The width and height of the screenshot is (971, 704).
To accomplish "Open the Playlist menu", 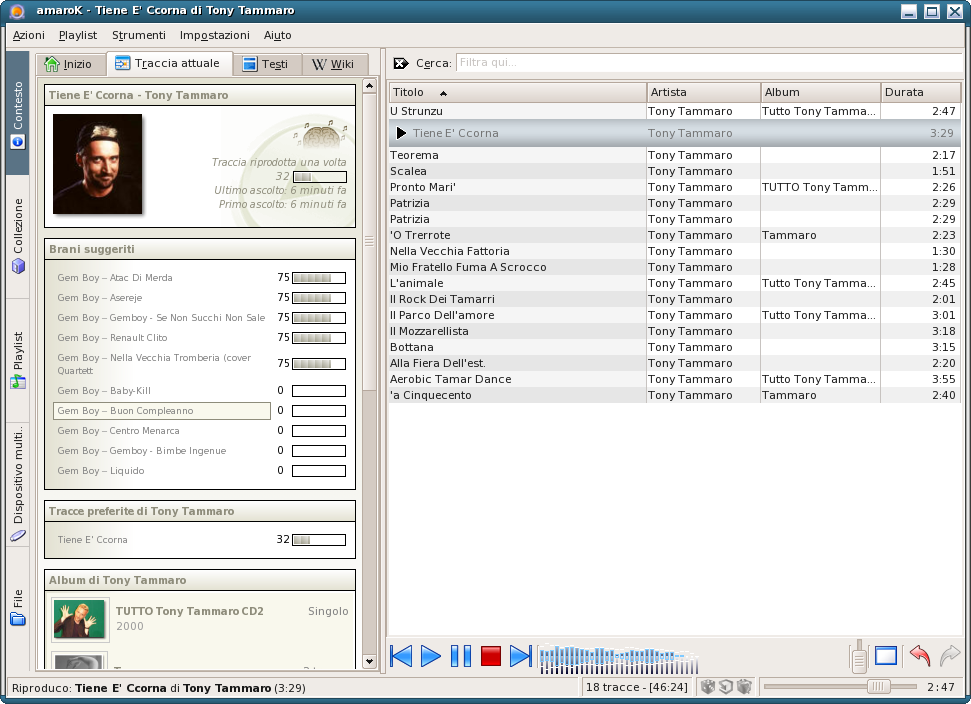I will [x=77, y=35].
